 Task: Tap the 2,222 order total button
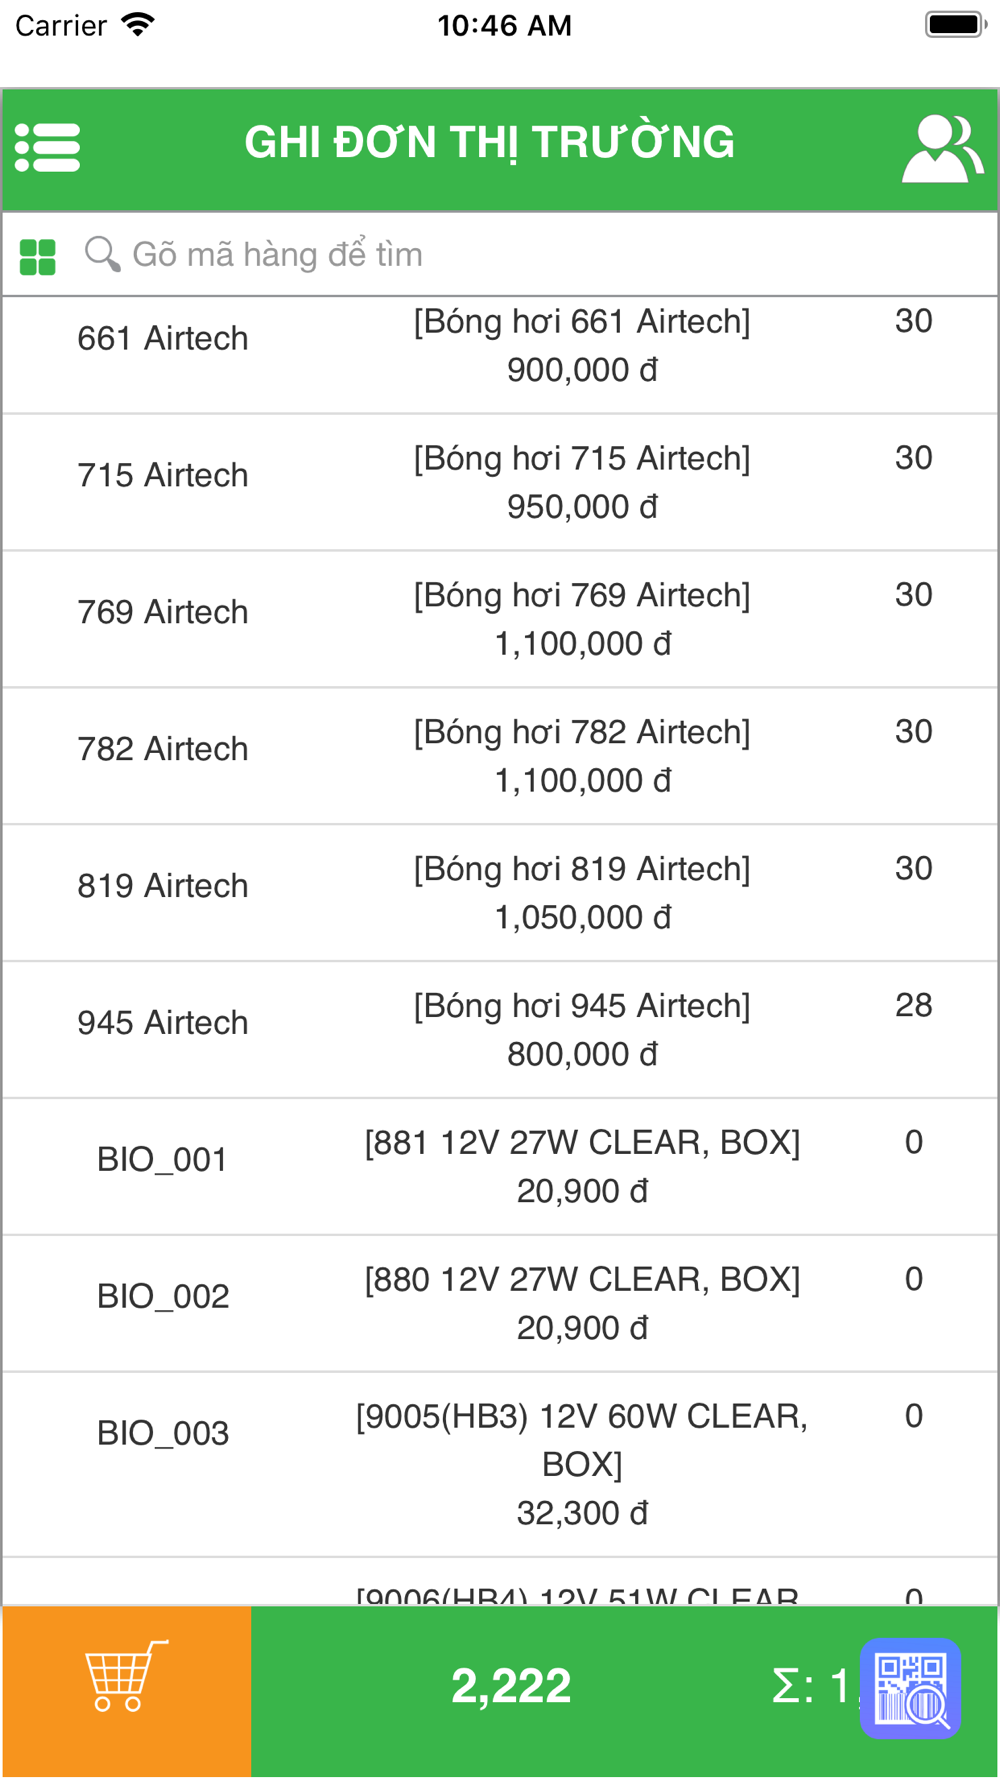[x=511, y=1686]
